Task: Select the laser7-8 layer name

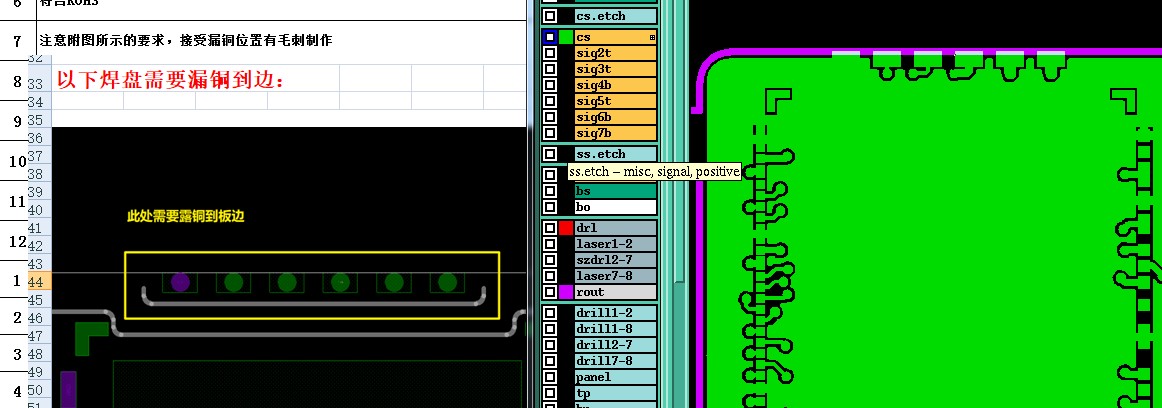Action: [616, 276]
